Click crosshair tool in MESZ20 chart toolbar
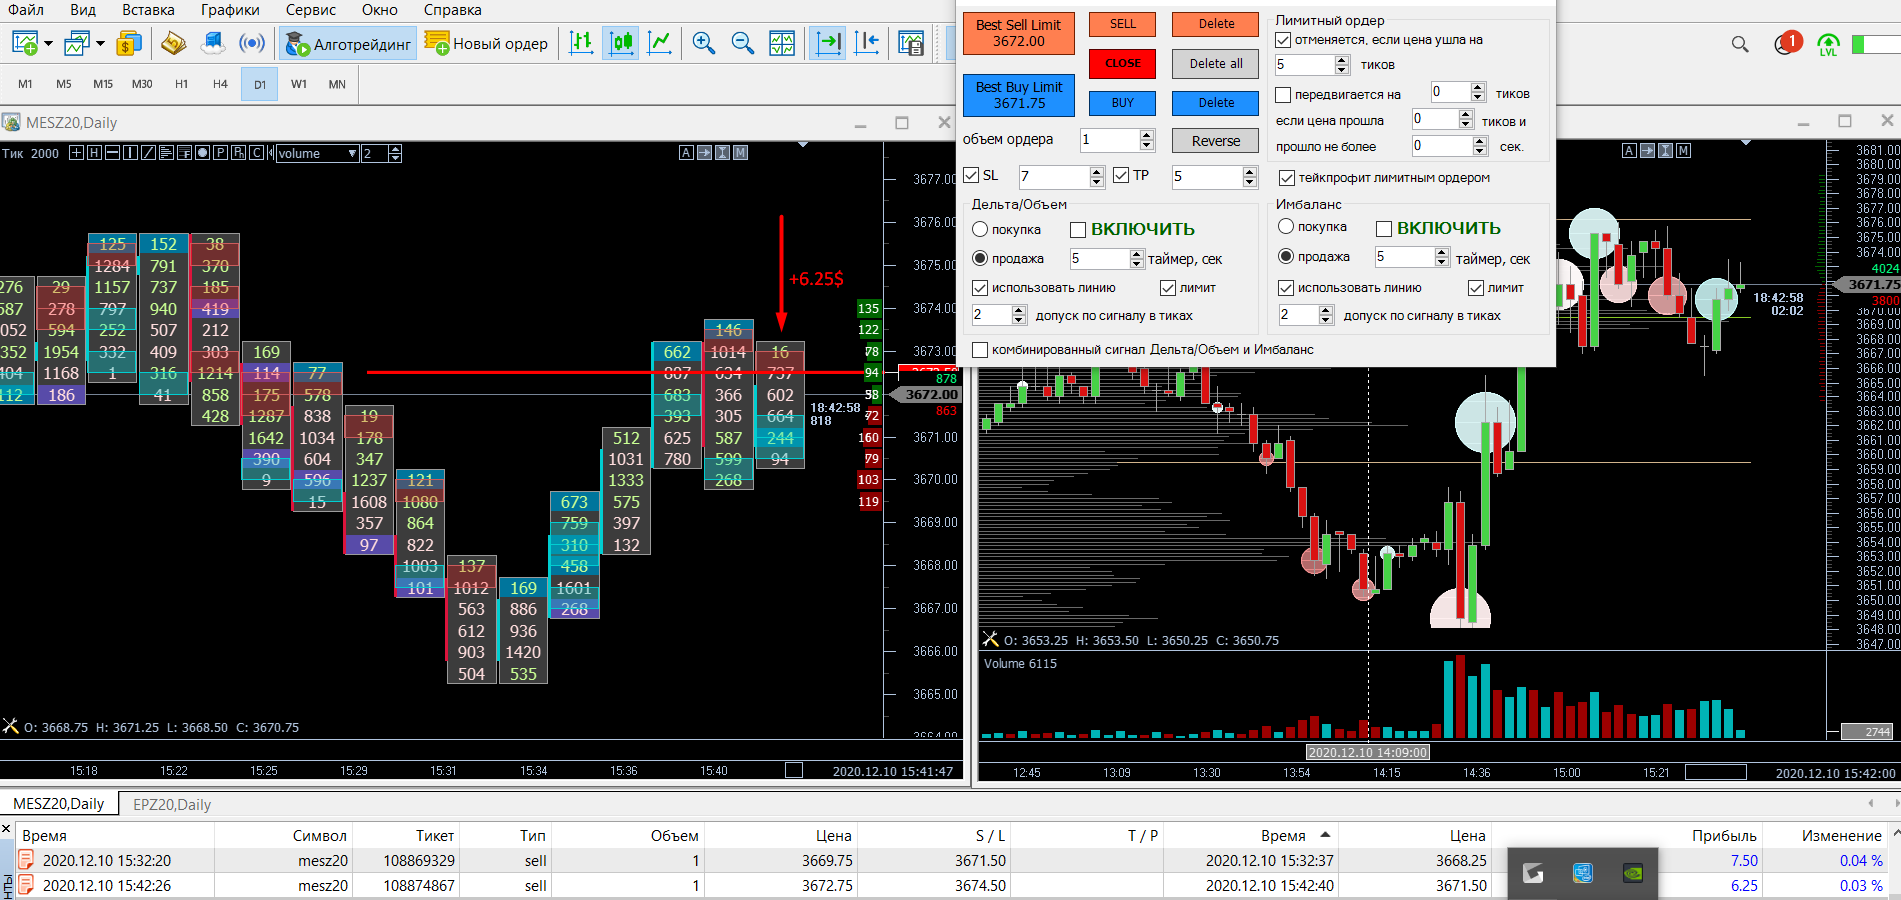Viewport: 1901px width, 900px height. pos(76,153)
